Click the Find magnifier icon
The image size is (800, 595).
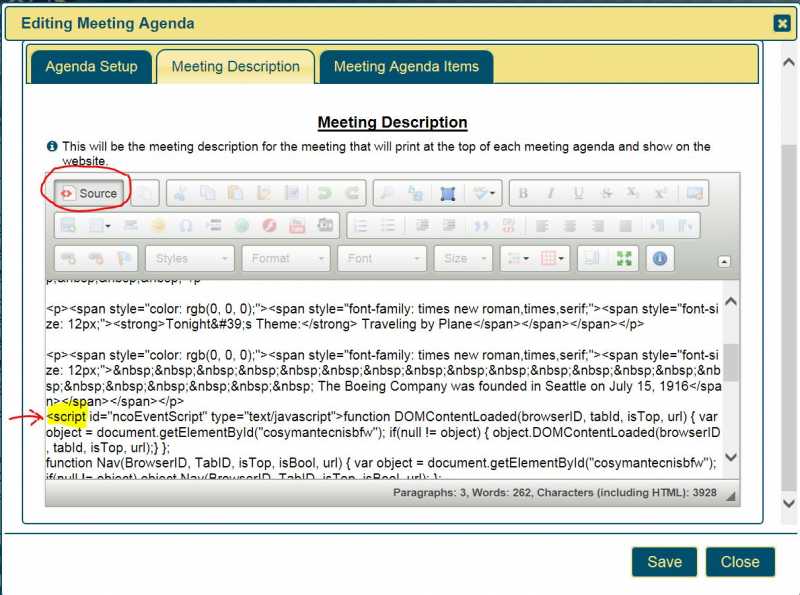pos(387,193)
